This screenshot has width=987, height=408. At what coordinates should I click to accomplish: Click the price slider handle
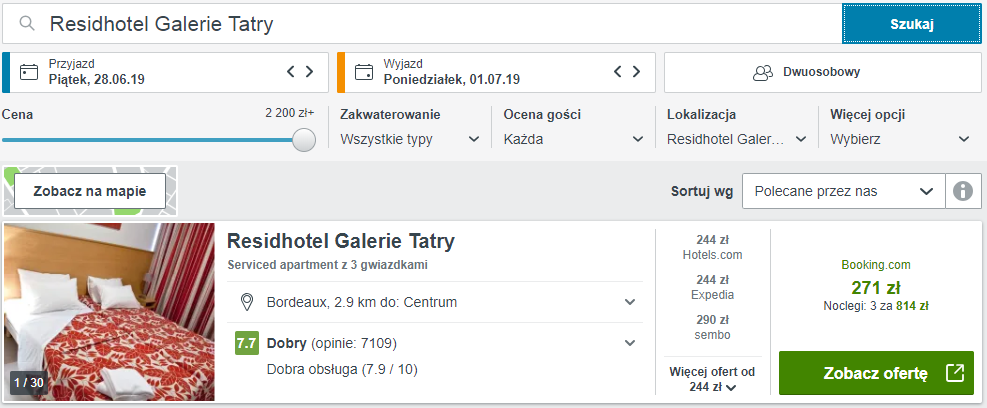pos(304,140)
